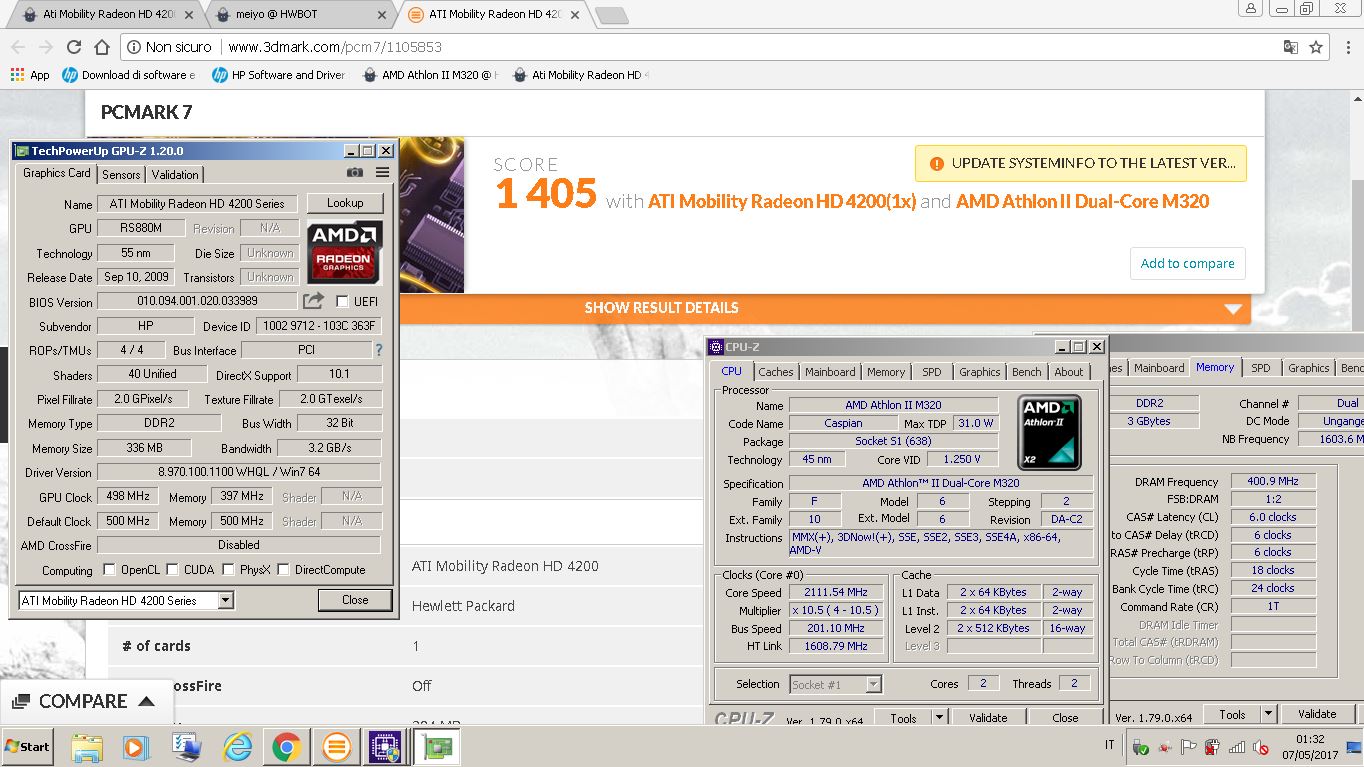Open the Caches tab in CPU-Z

point(776,372)
